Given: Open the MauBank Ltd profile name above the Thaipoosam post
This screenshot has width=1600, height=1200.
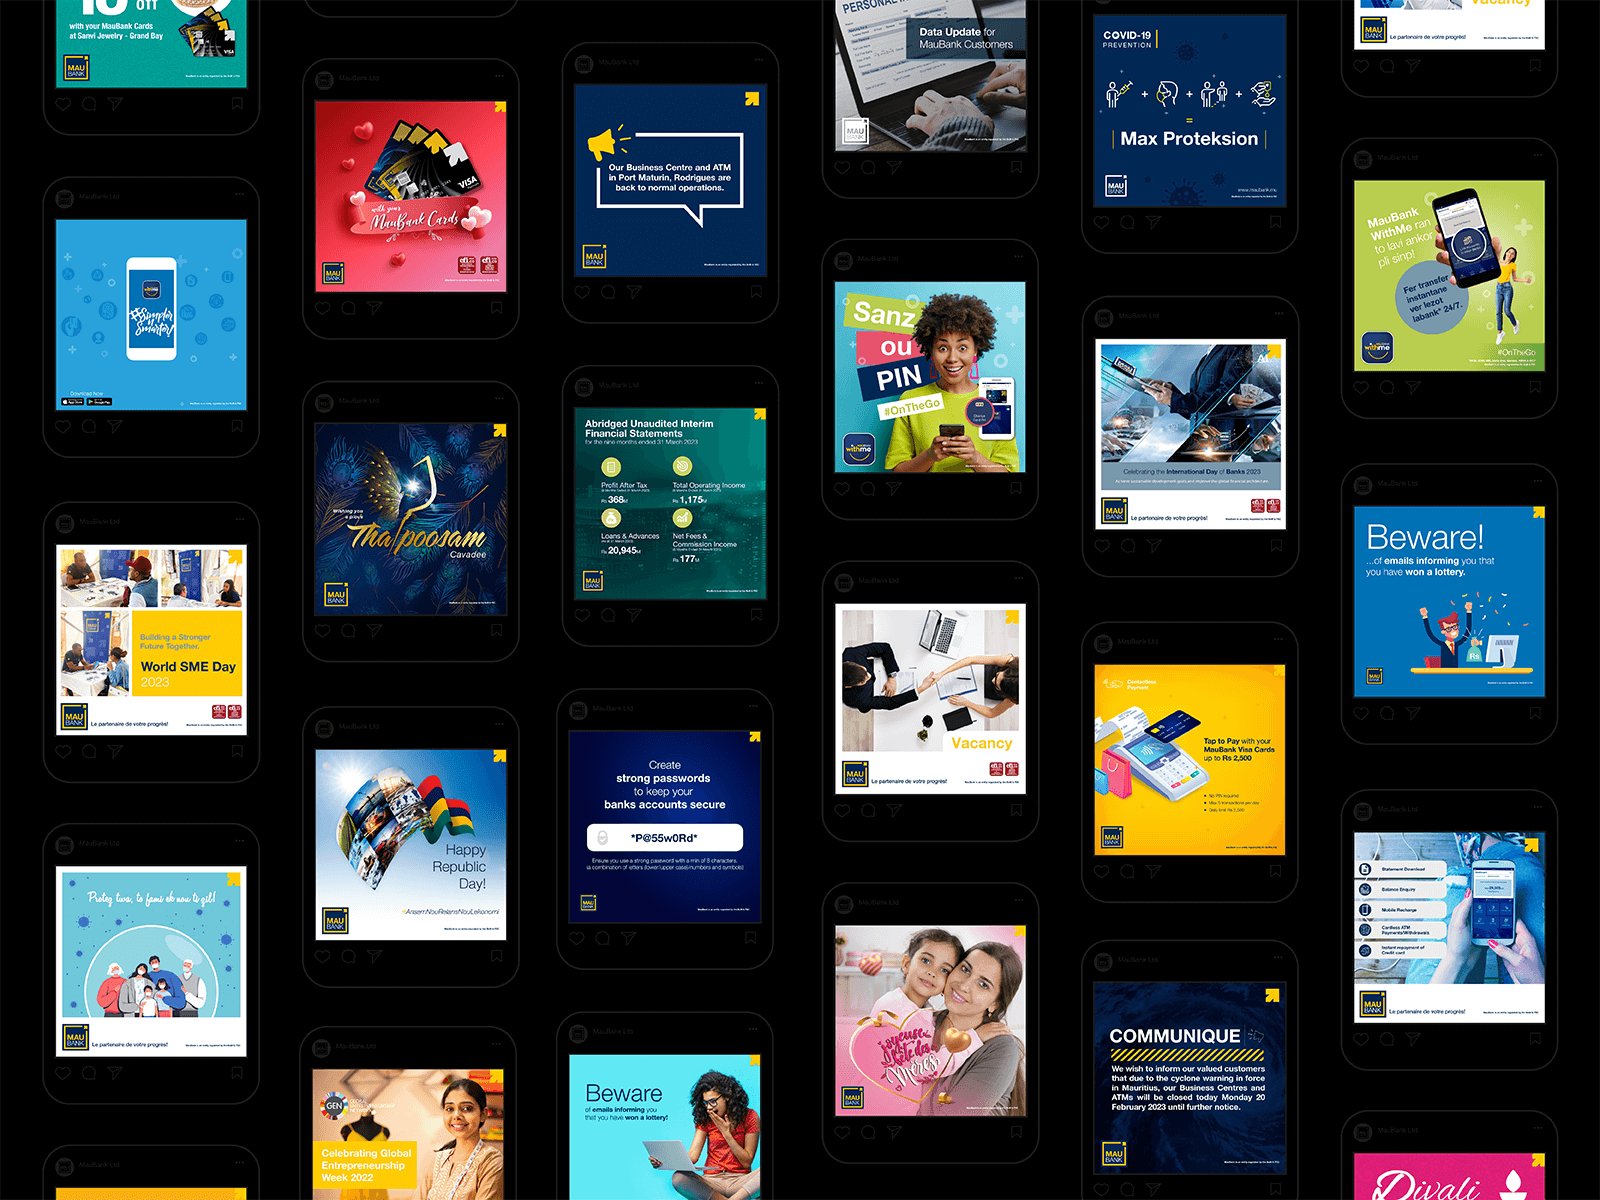Looking at the screenshot, I should tap(358, 401).
